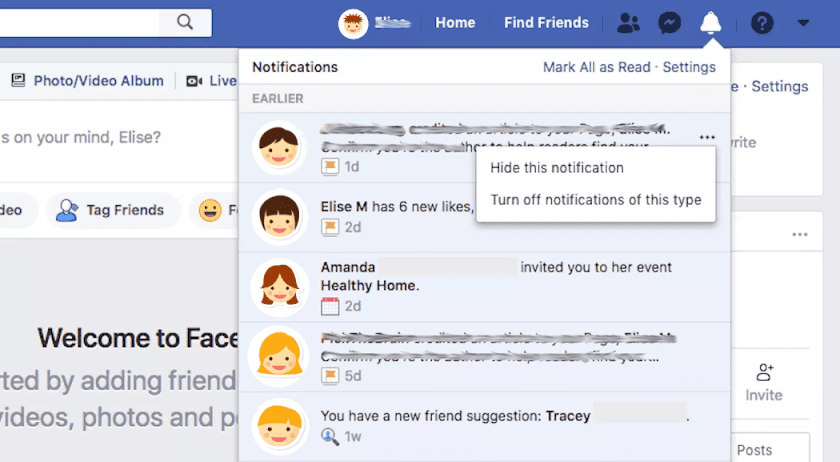The image size is (840, 462).
Task: Open Find Friends page
Action: pos(546,23)
